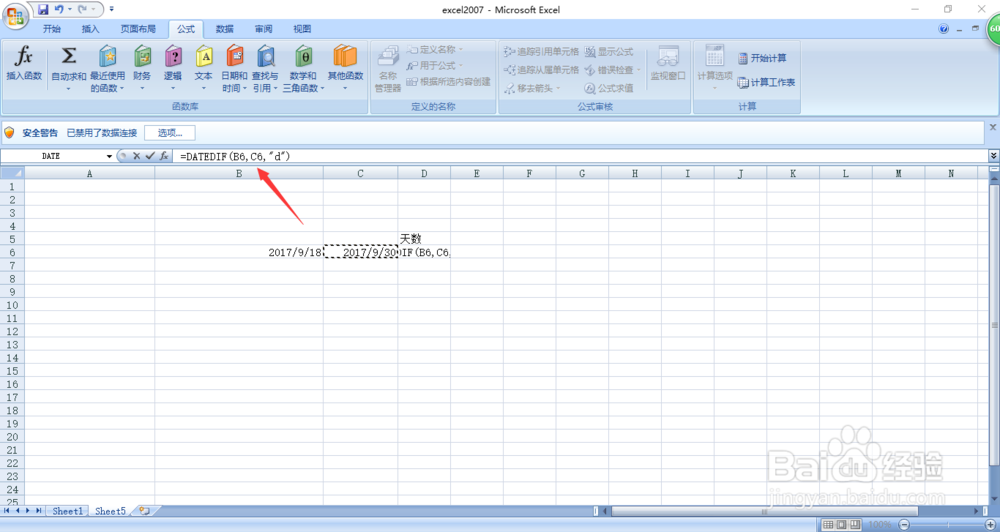This screenshot has height=532, width=1000.
Task: Open the Text (文本) functions list
Action: [x=203, y=68]
